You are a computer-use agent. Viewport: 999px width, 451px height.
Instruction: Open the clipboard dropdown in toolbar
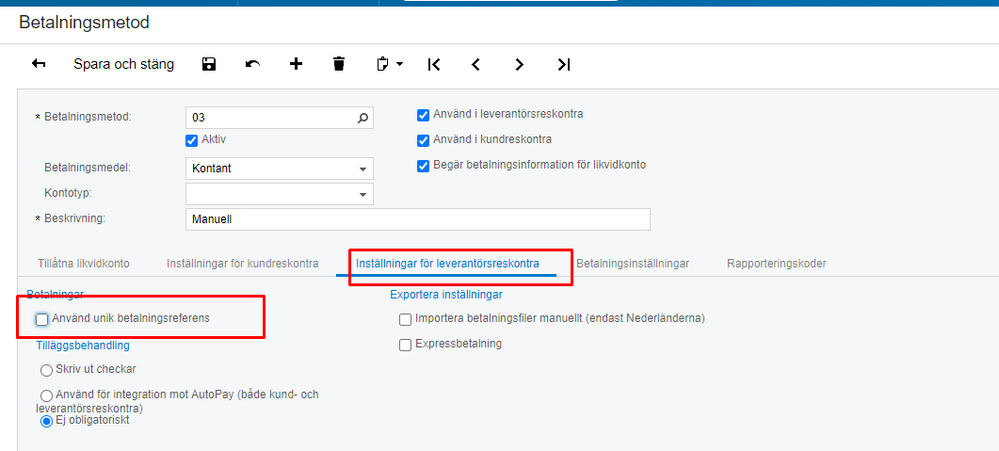pos(389,64)
